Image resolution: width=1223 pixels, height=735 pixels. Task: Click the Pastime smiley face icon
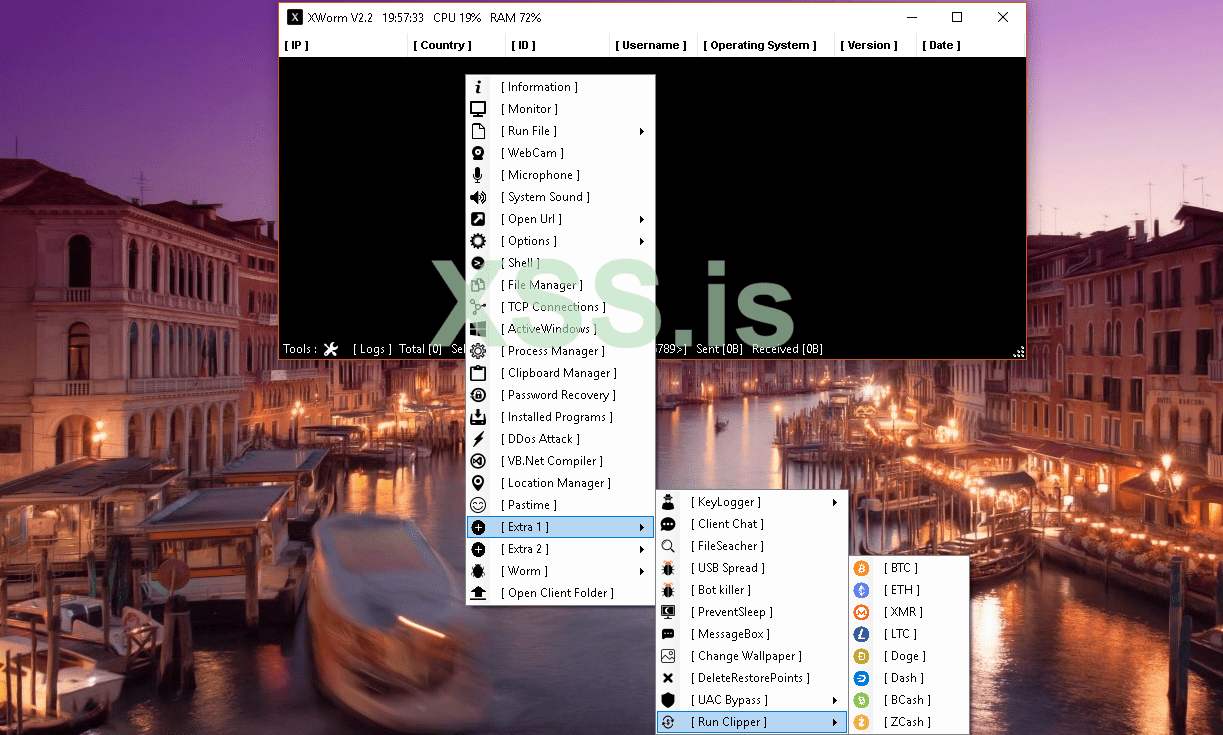click(x=478, y=505)
